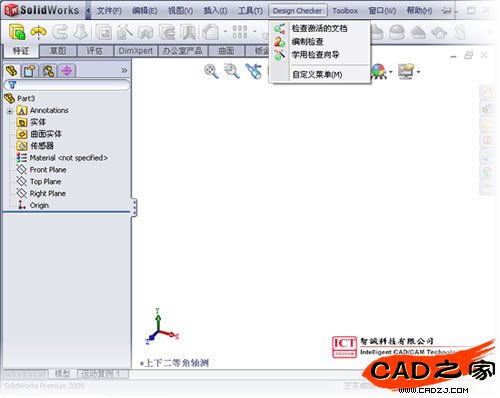This screenshot has width=500, height=398.
Task: Click the Extruded Boss/Base feature icon
Action: pos(17,32)
